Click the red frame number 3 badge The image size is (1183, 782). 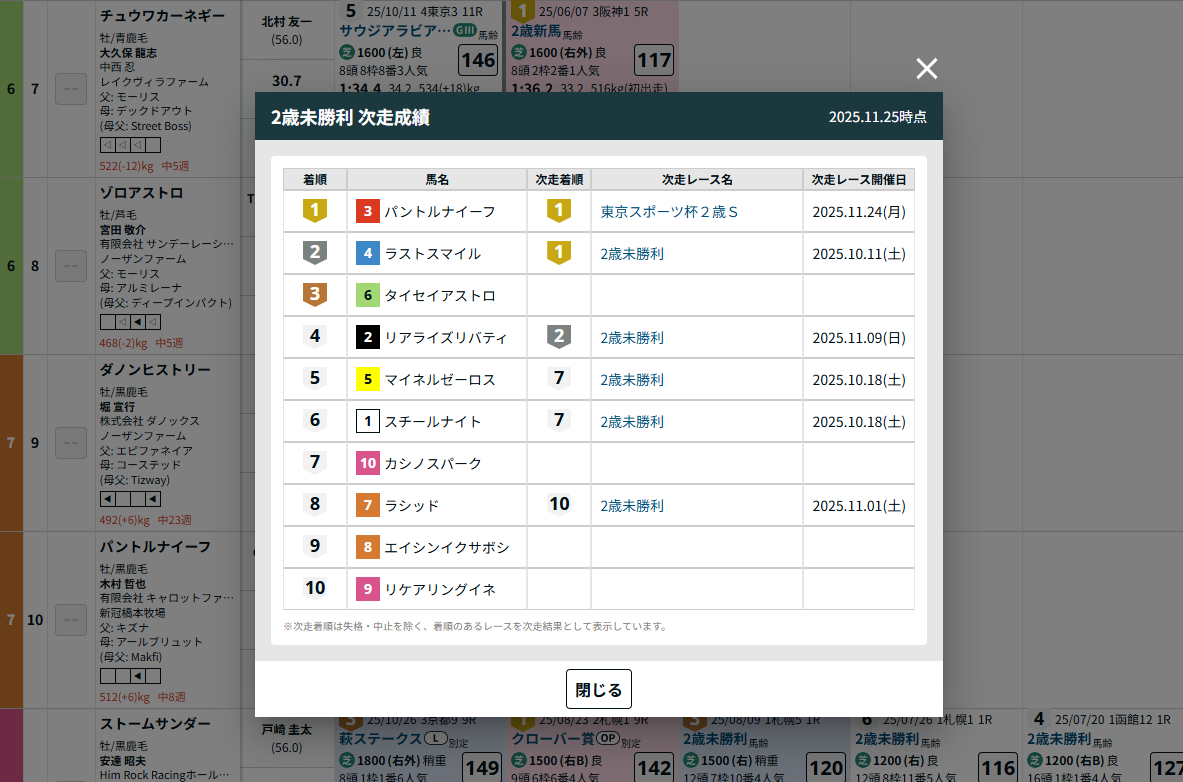click(368, 212)
